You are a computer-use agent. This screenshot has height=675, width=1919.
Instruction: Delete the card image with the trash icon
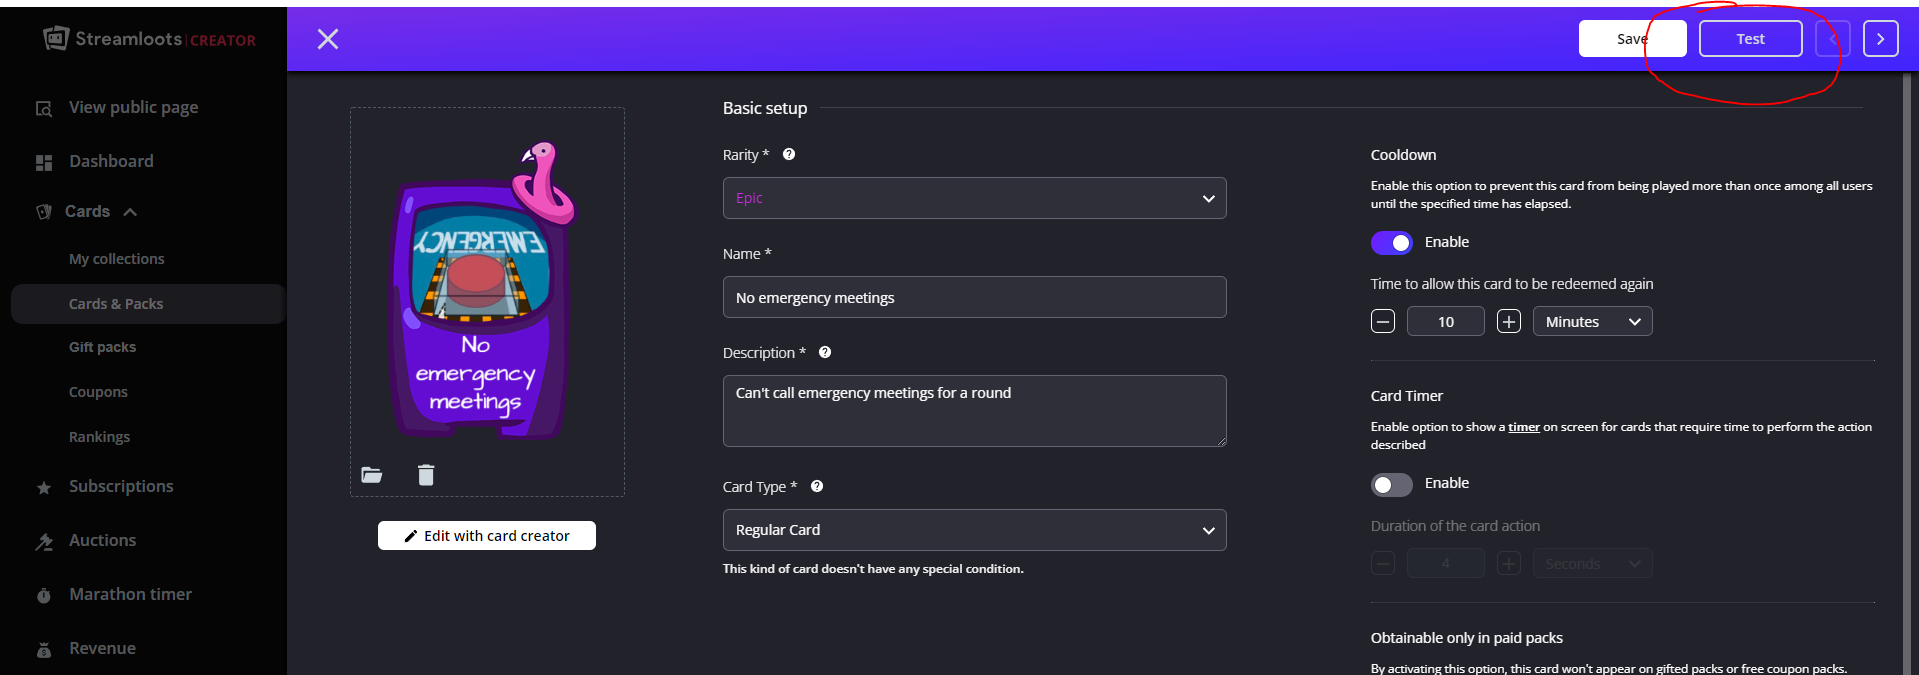[426, 475]
